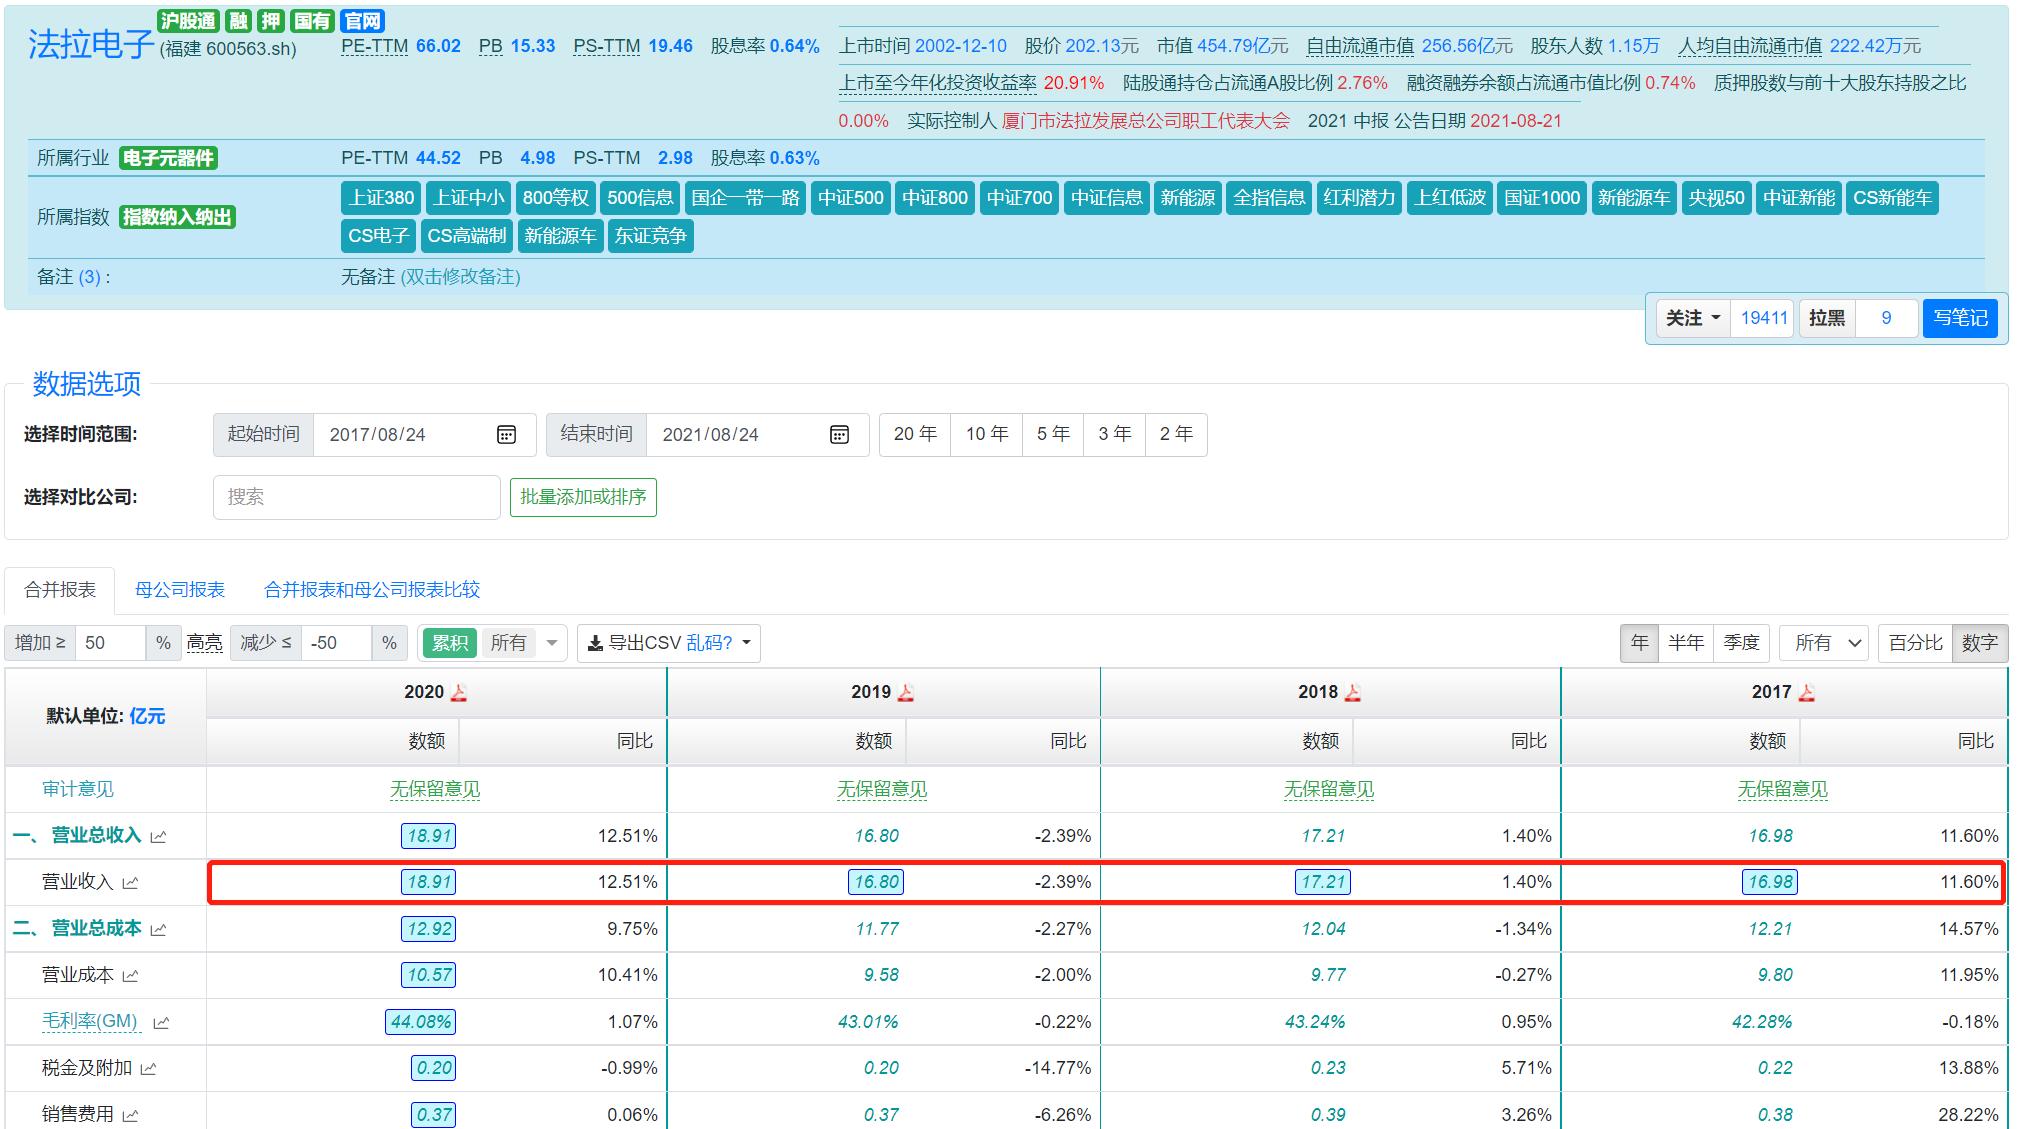Open calendar picker for 结束时间
This screenshot has height=1129, width=2022.
pyautogui.click(x=839, y=434)
